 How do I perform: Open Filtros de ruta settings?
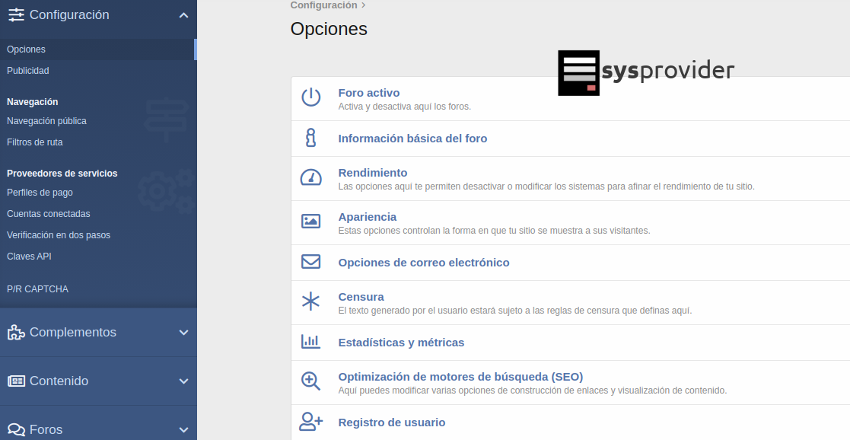[x=35, y=142]
